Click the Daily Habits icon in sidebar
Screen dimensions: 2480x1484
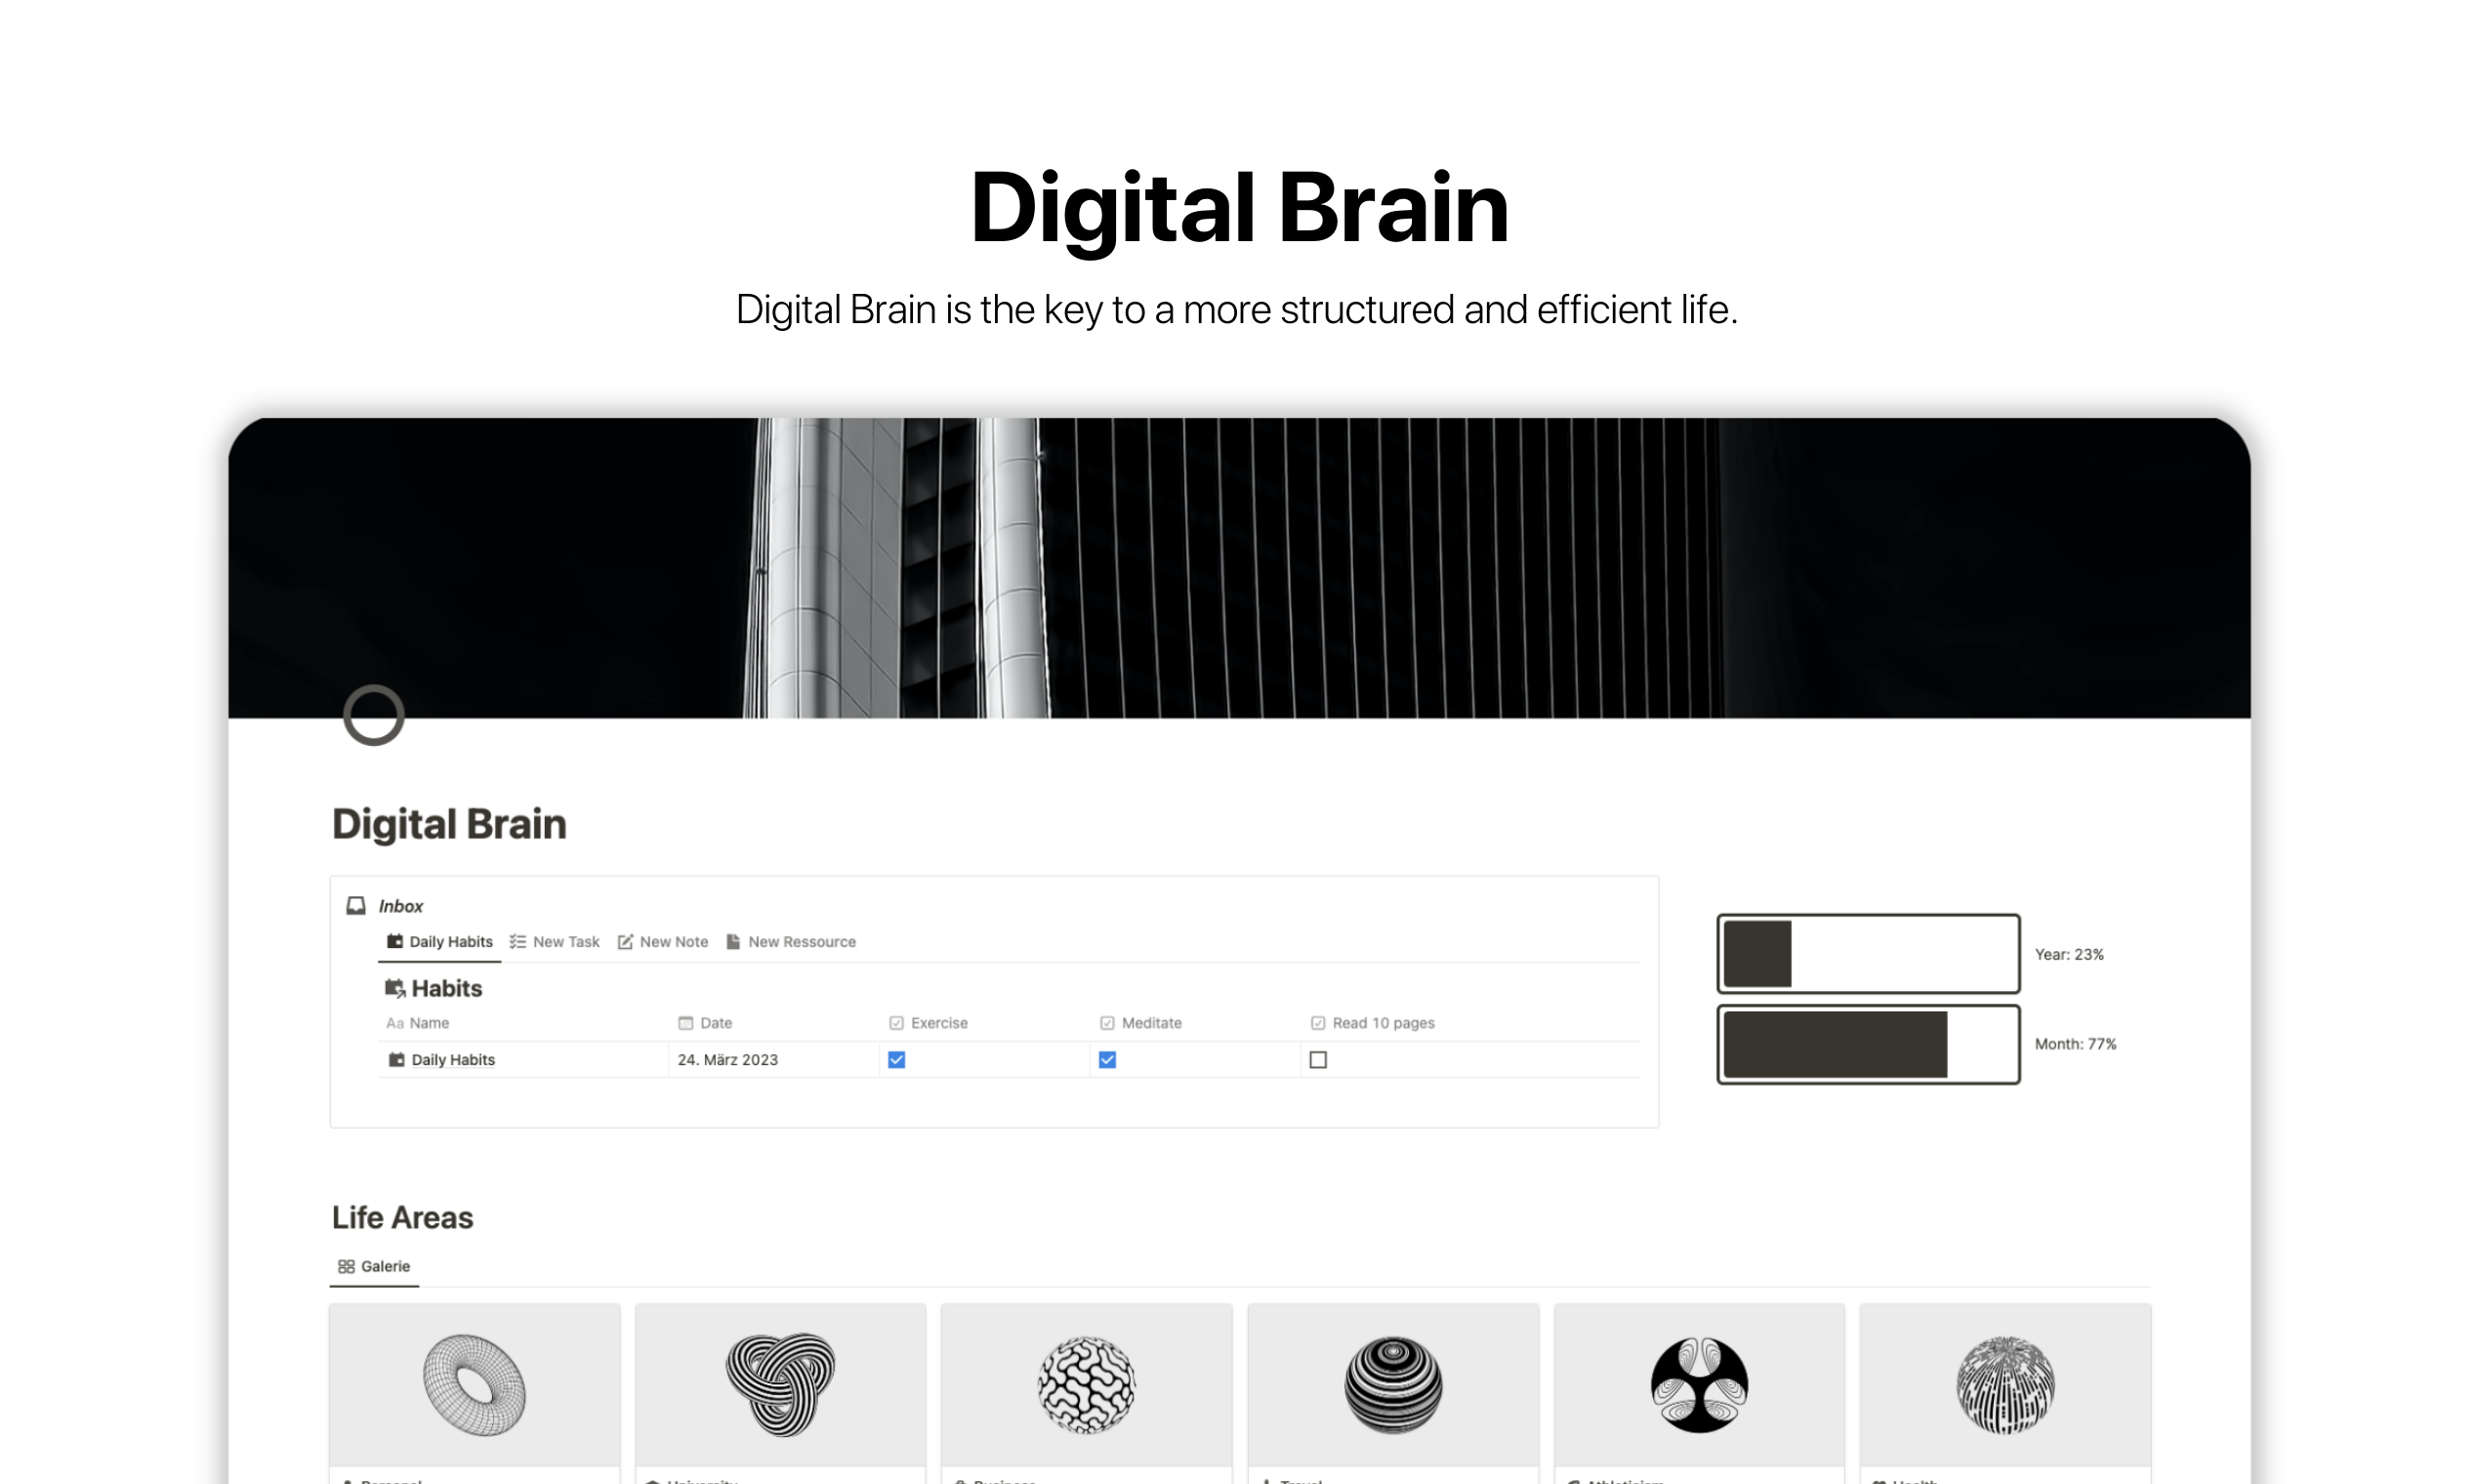393,941
